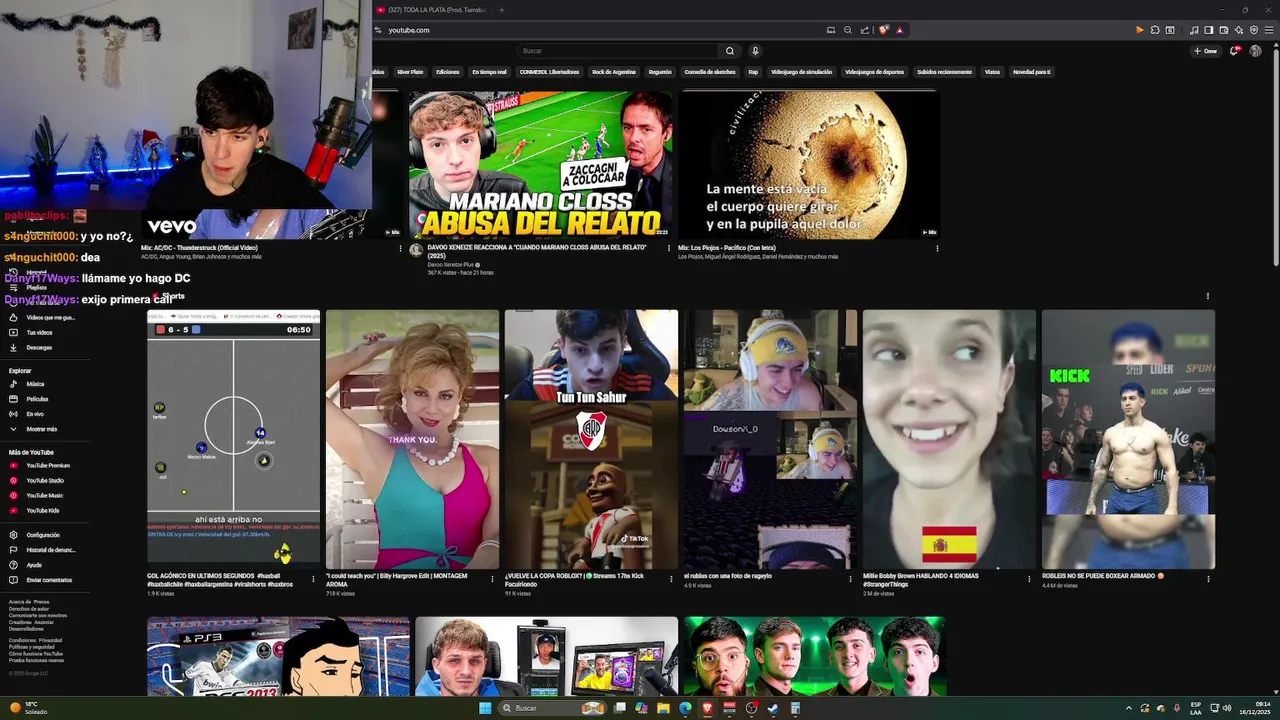
Task: Open the browser hamburger menu
Action: click(x=1268, y=30)
